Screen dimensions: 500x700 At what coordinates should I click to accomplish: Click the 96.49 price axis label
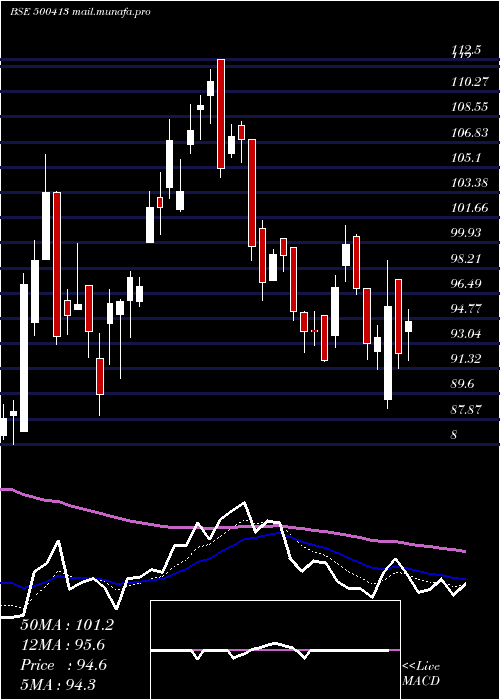click(x=466, y=283)
